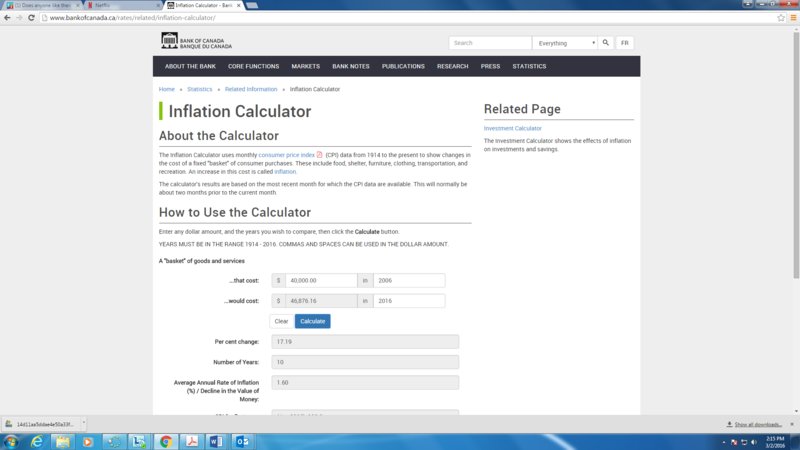Switch to Google Chrome in the taskbar
The image size is (800, 450).
coord(165,441)
